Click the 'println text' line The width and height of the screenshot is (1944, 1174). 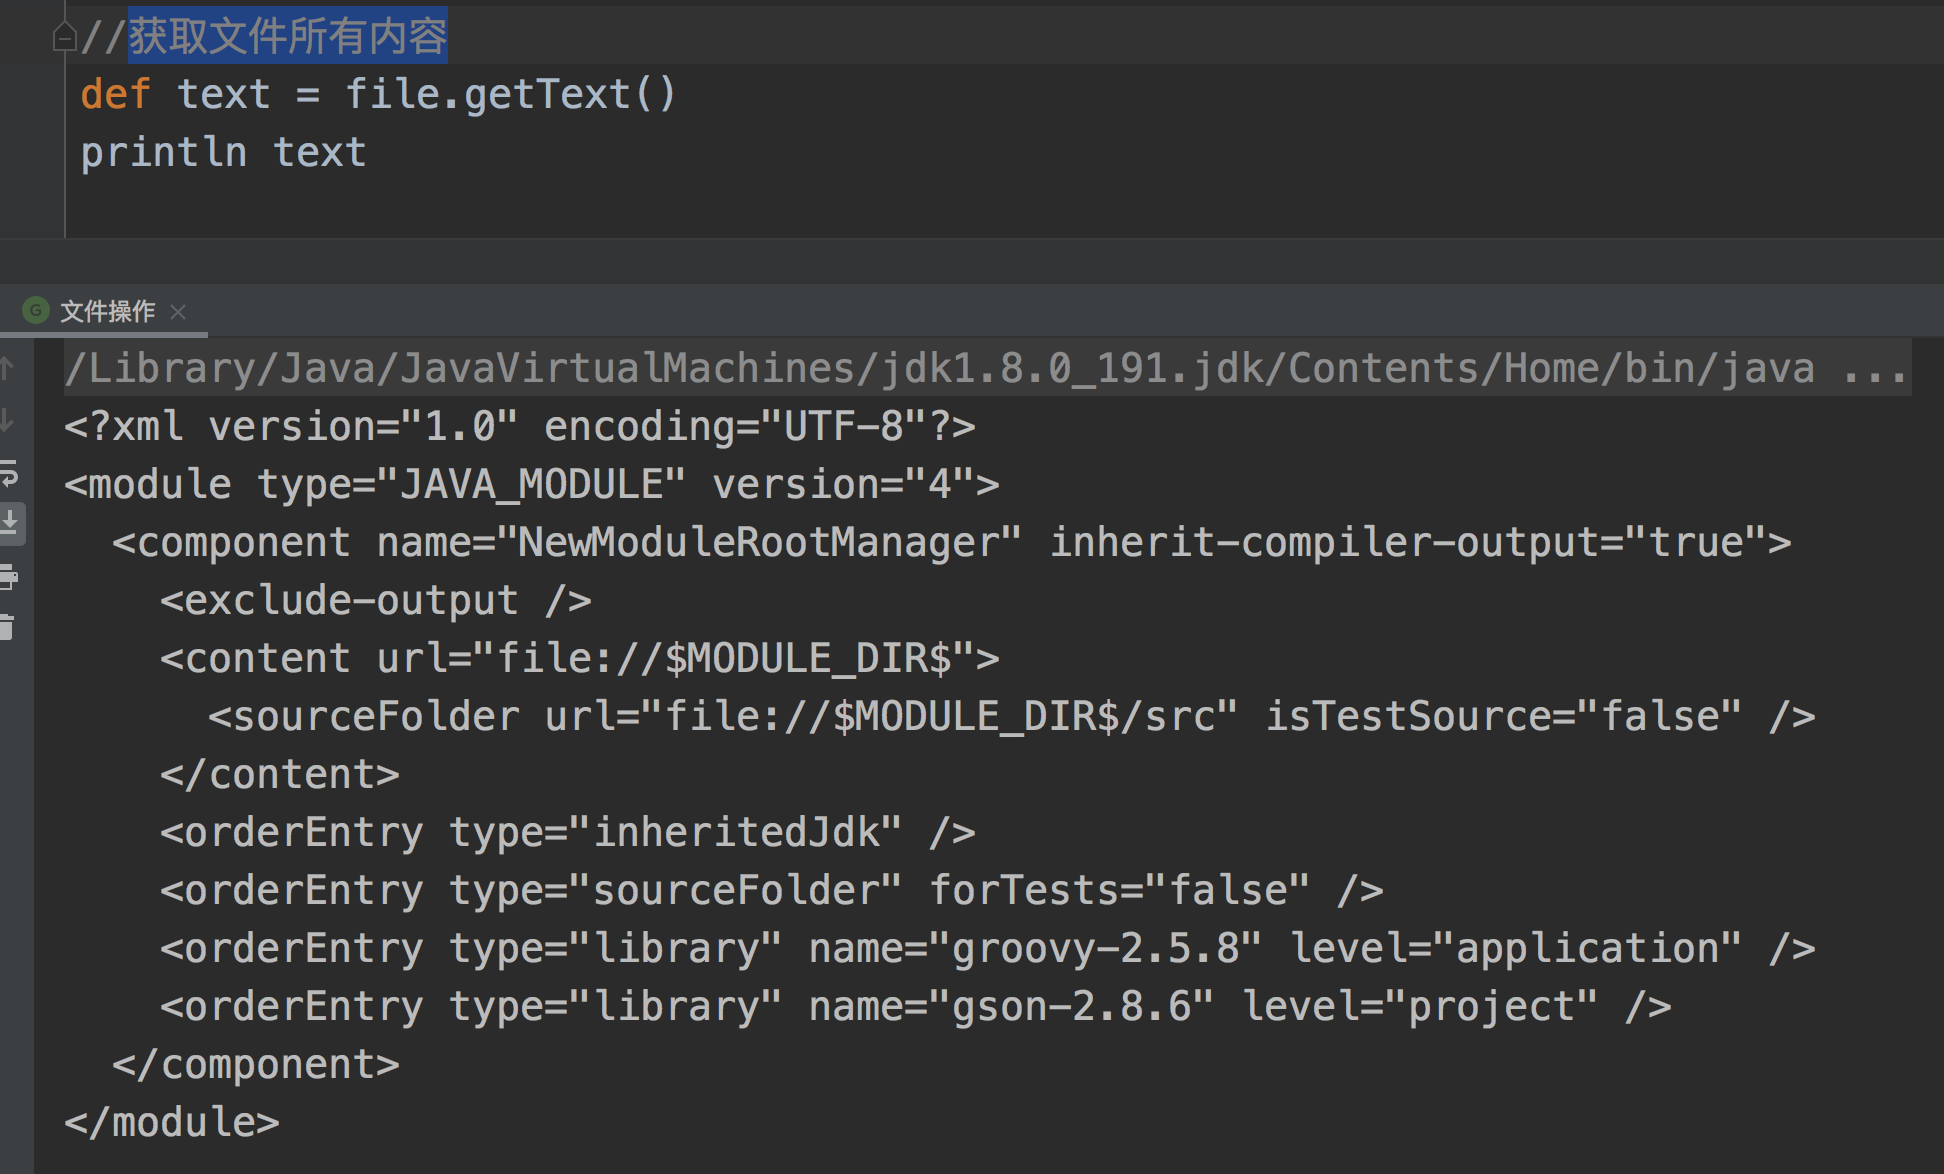(x=223, y=153)
